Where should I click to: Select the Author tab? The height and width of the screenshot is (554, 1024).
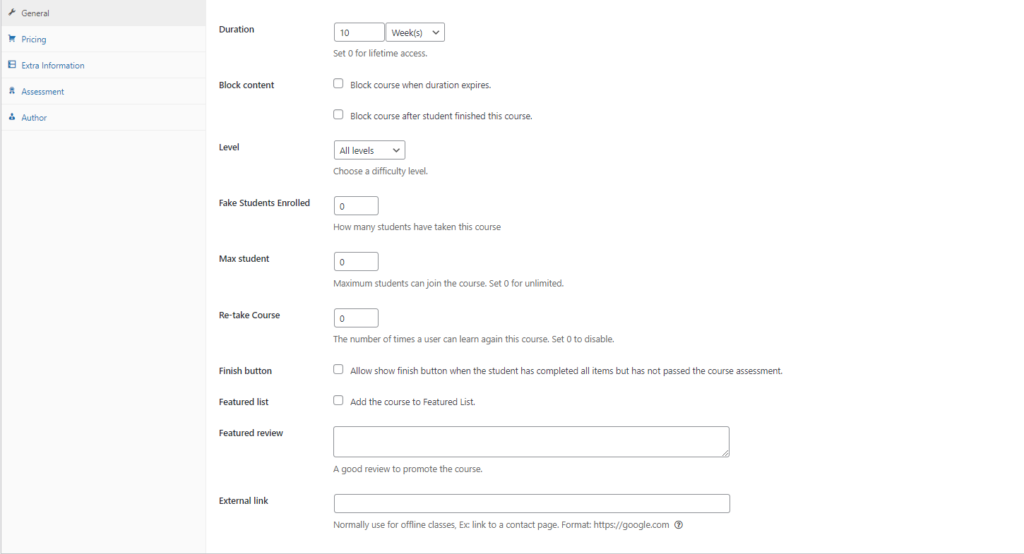[x=33, y=117]
